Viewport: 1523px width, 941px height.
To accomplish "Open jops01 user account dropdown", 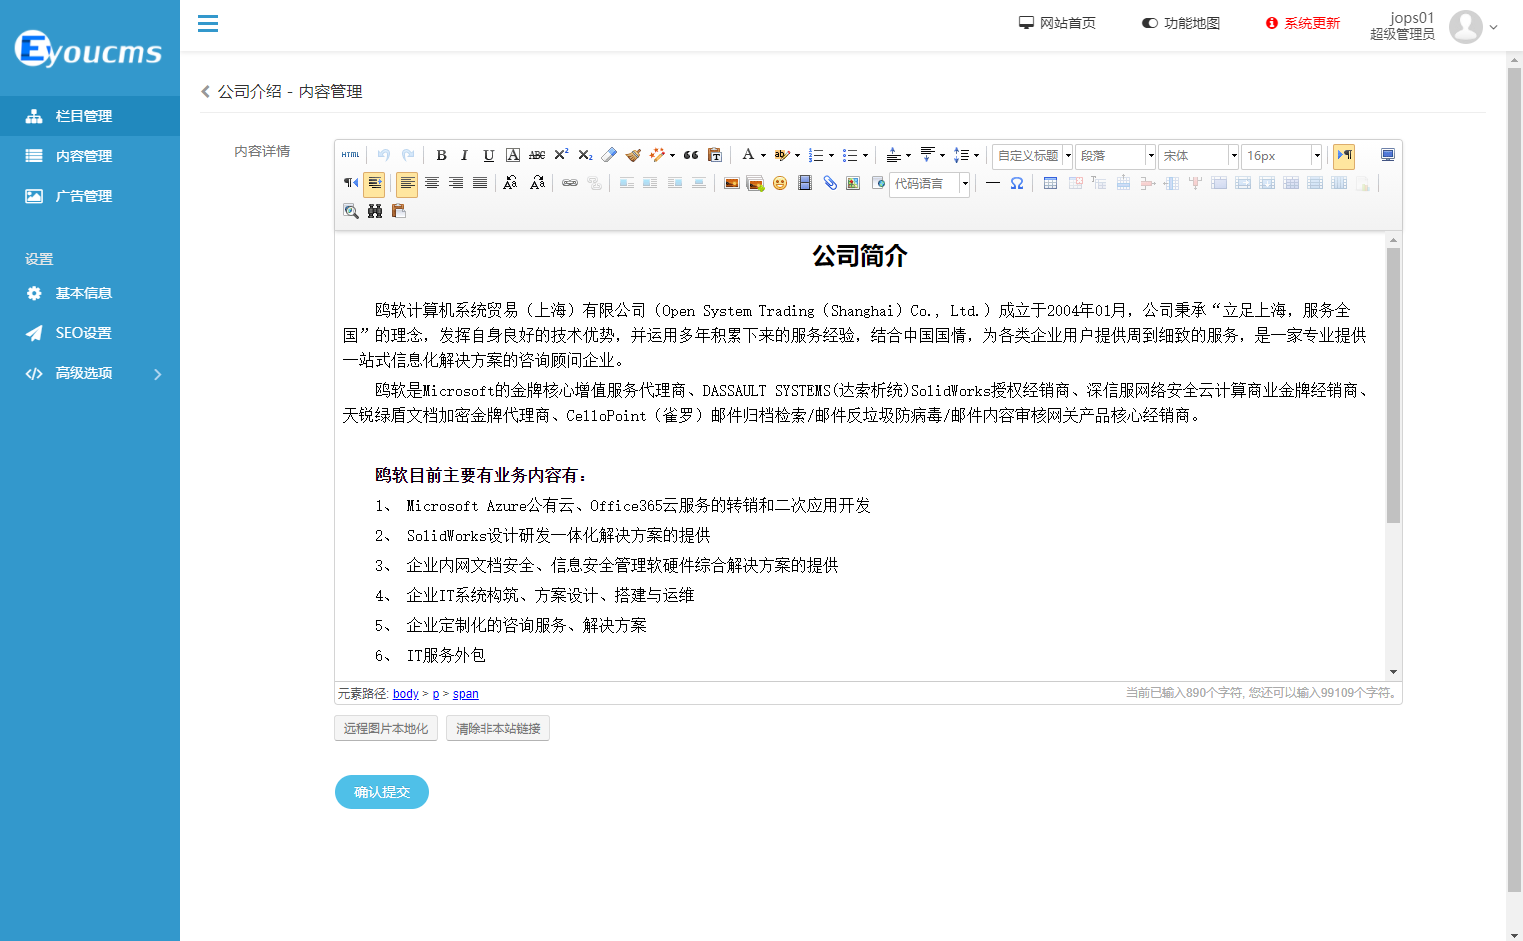I will pos(1434,26).
